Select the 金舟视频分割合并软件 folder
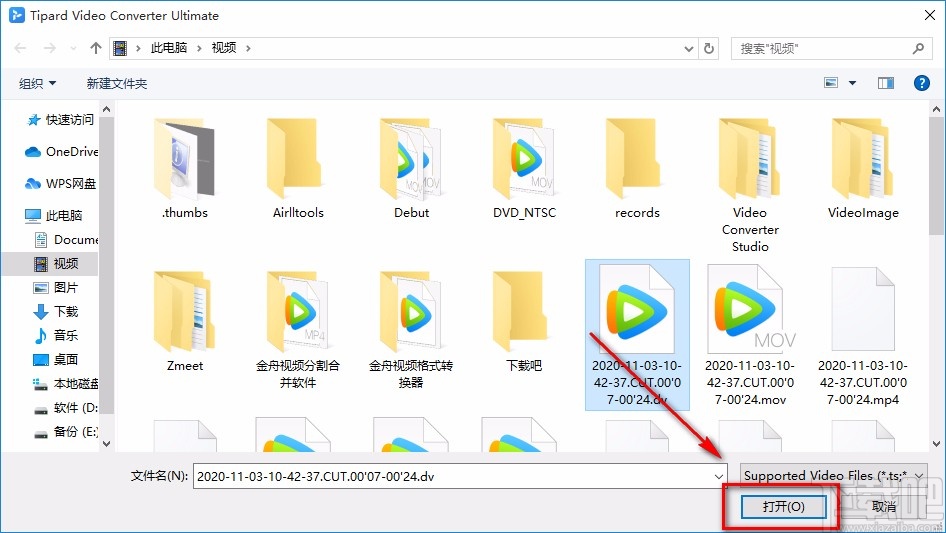 (298, 330)
